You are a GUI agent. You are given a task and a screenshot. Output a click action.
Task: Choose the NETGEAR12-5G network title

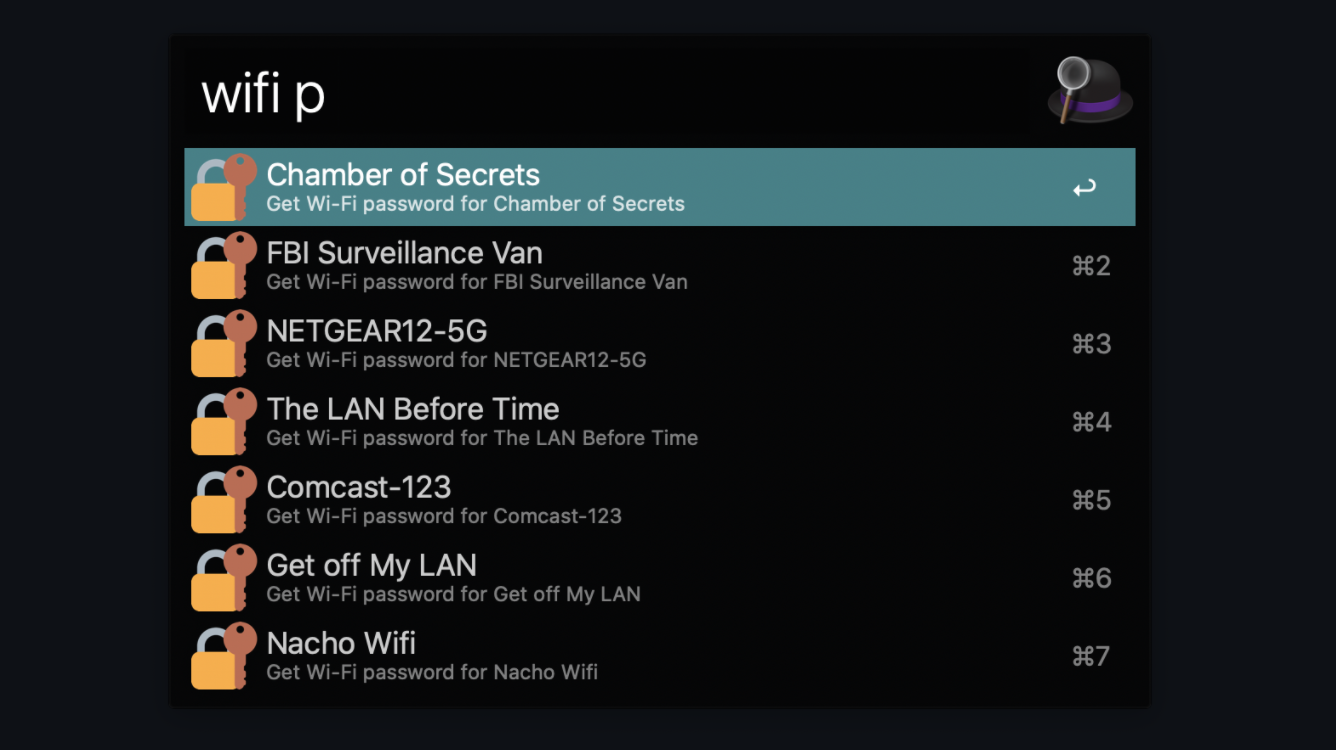pos(377,331)
